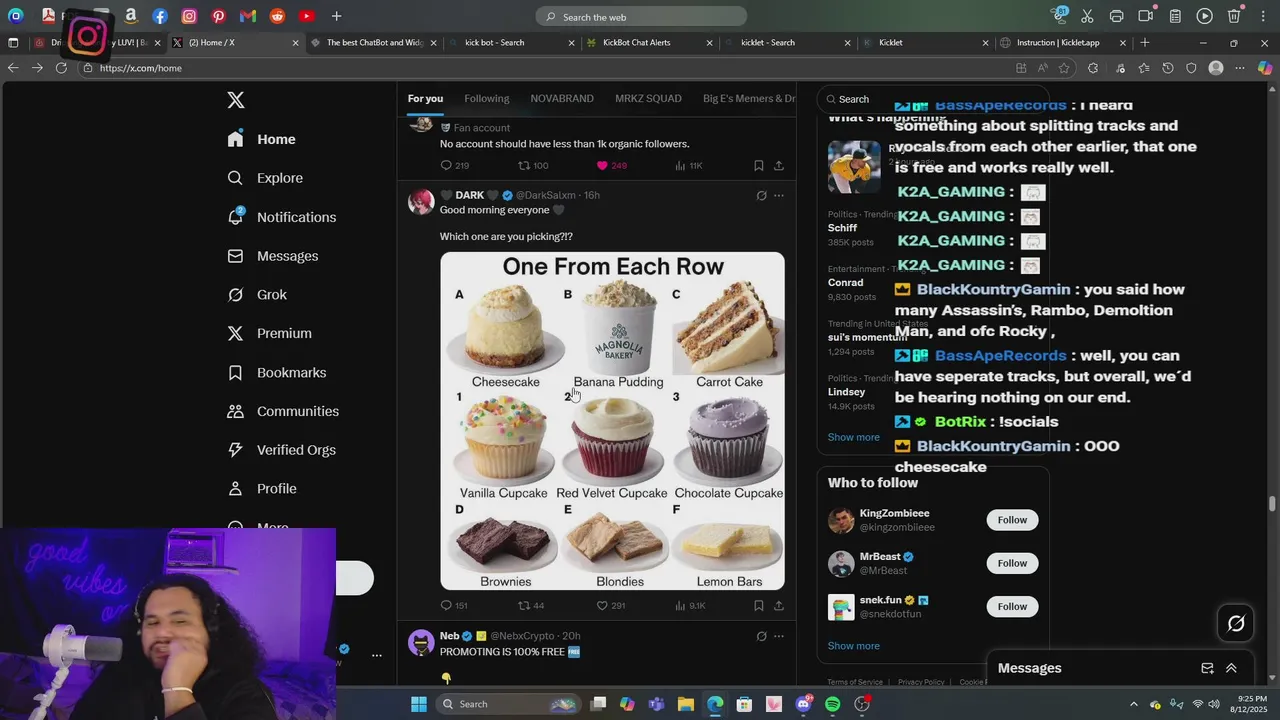Follow snek.fun
This screenshot has height=720, width=1280.
pyautogui.click(x=1012, y=606)
